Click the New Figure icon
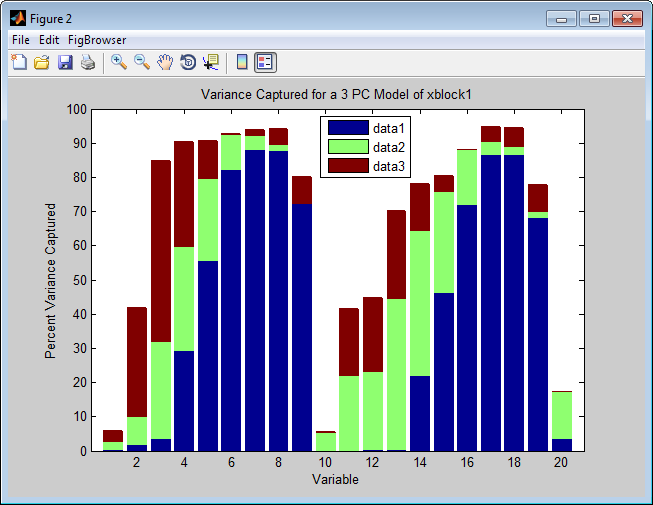Image resolution: width=653 pixels, height=505 pixels. point(19,62)
